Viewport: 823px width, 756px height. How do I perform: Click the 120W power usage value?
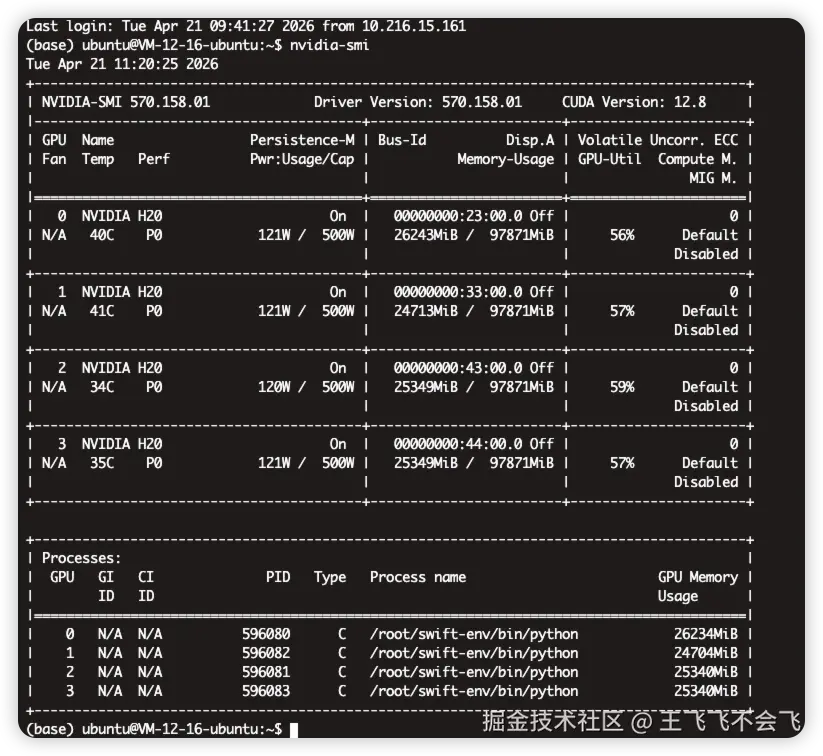tap(274, 387)
